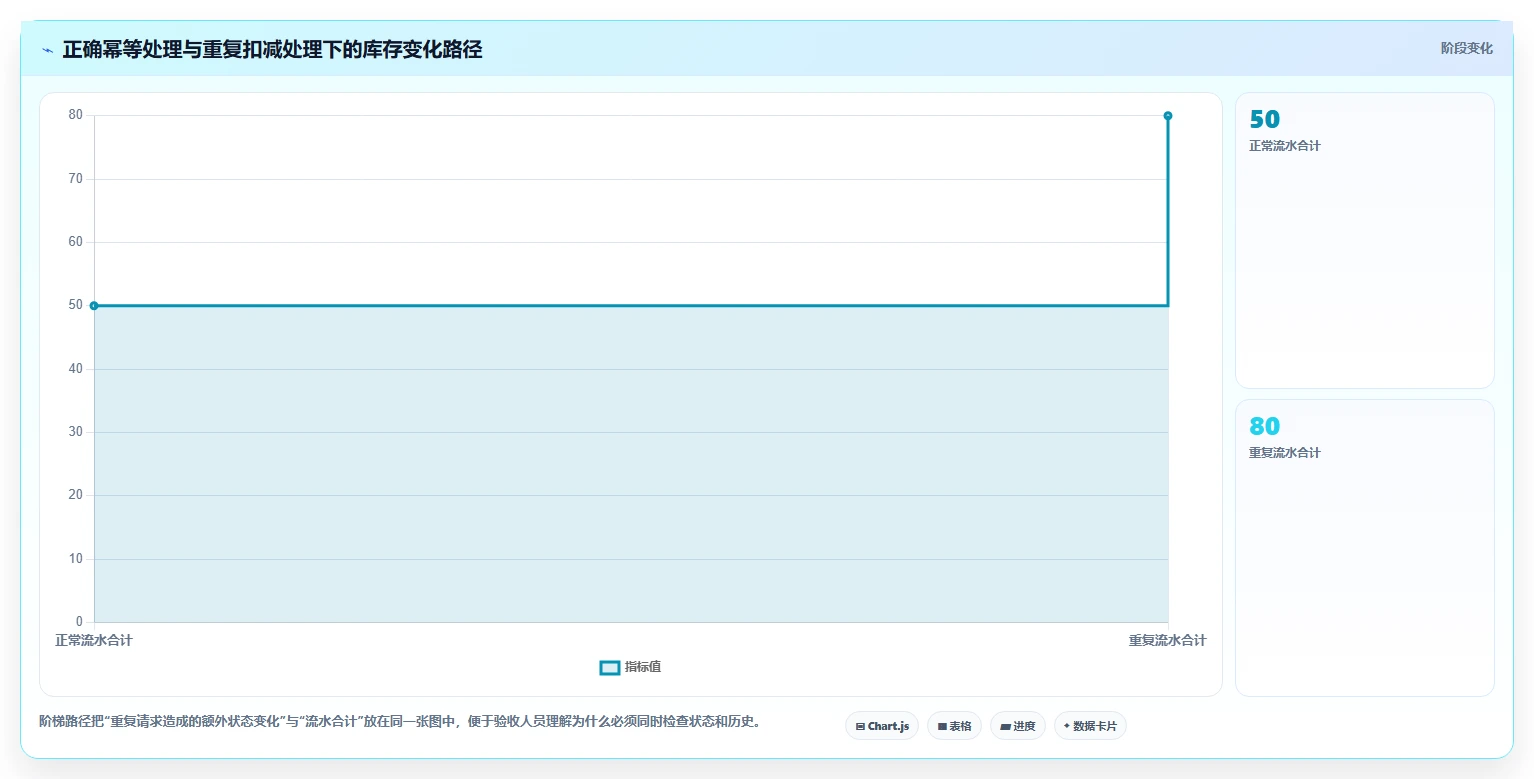1534x779 pixels.
Task: Click the y-axis label 70
Action: coord(76,179)
